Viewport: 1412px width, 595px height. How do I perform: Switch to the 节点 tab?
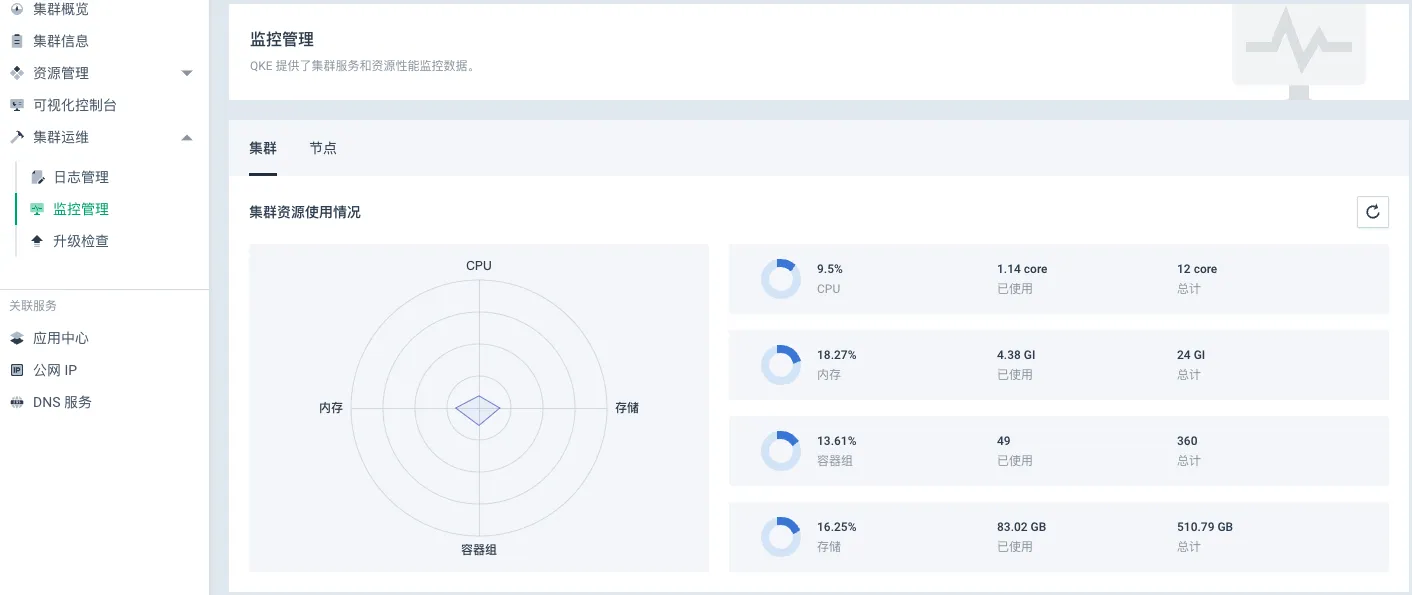click(322, 147)
